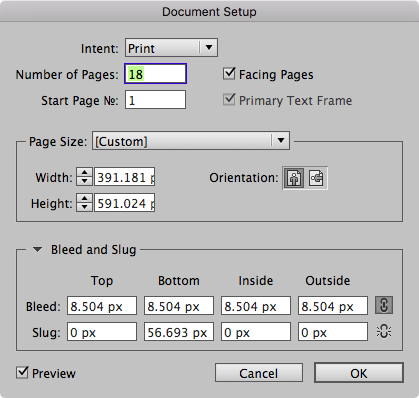419x398 pixels.
Task: Toggle the bleed link chain icon
Action: [x=384, y=305]
